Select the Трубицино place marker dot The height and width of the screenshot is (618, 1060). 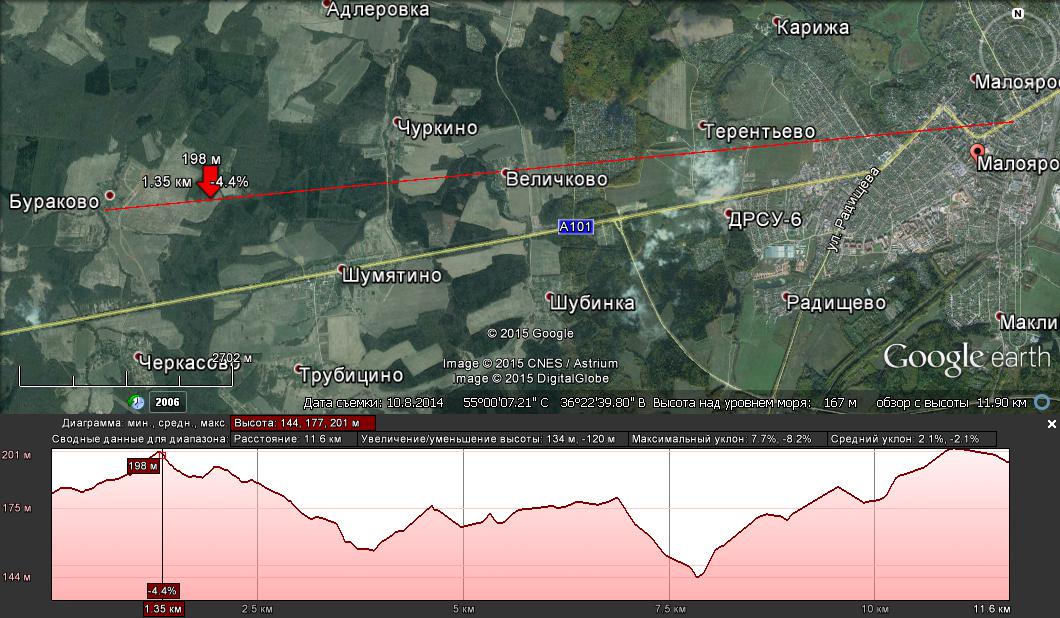tap(299, 369)
